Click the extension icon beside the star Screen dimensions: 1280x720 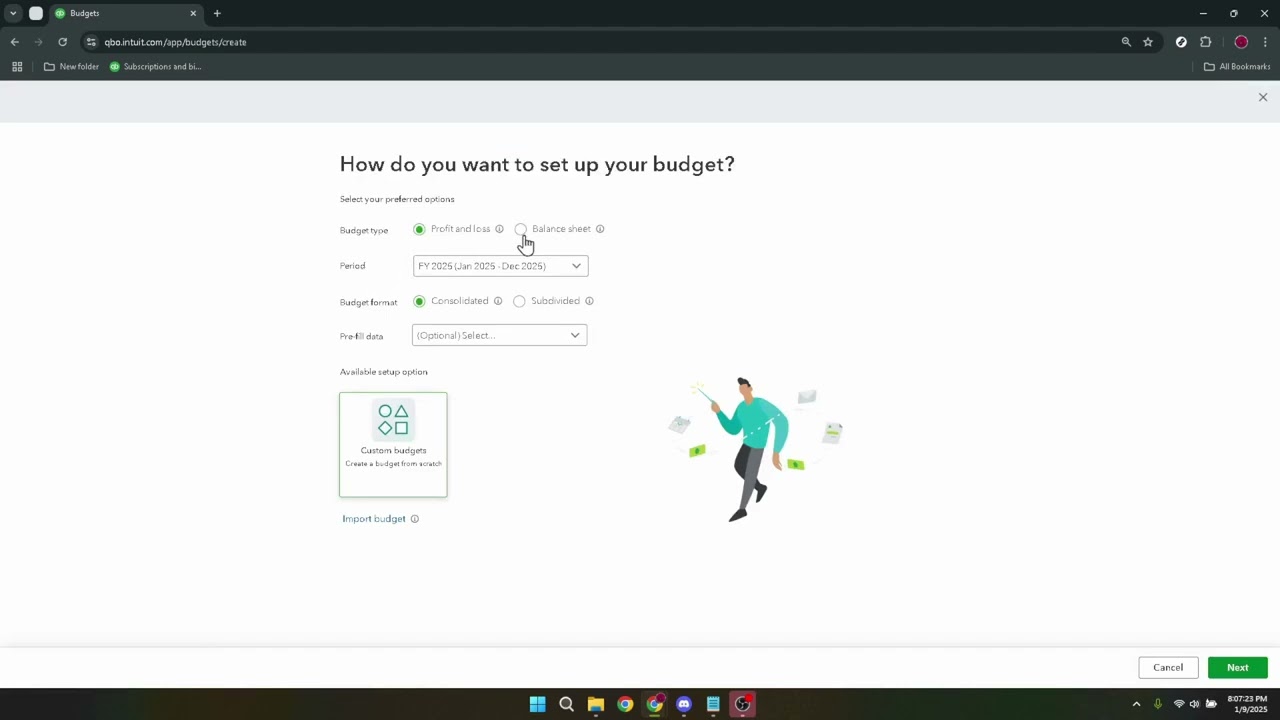(1181, 42)
